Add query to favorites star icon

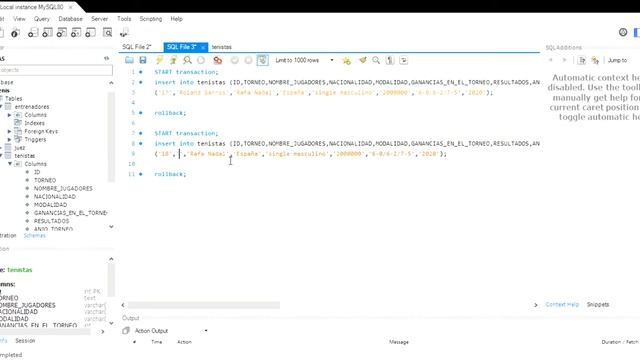coord(347,60)
